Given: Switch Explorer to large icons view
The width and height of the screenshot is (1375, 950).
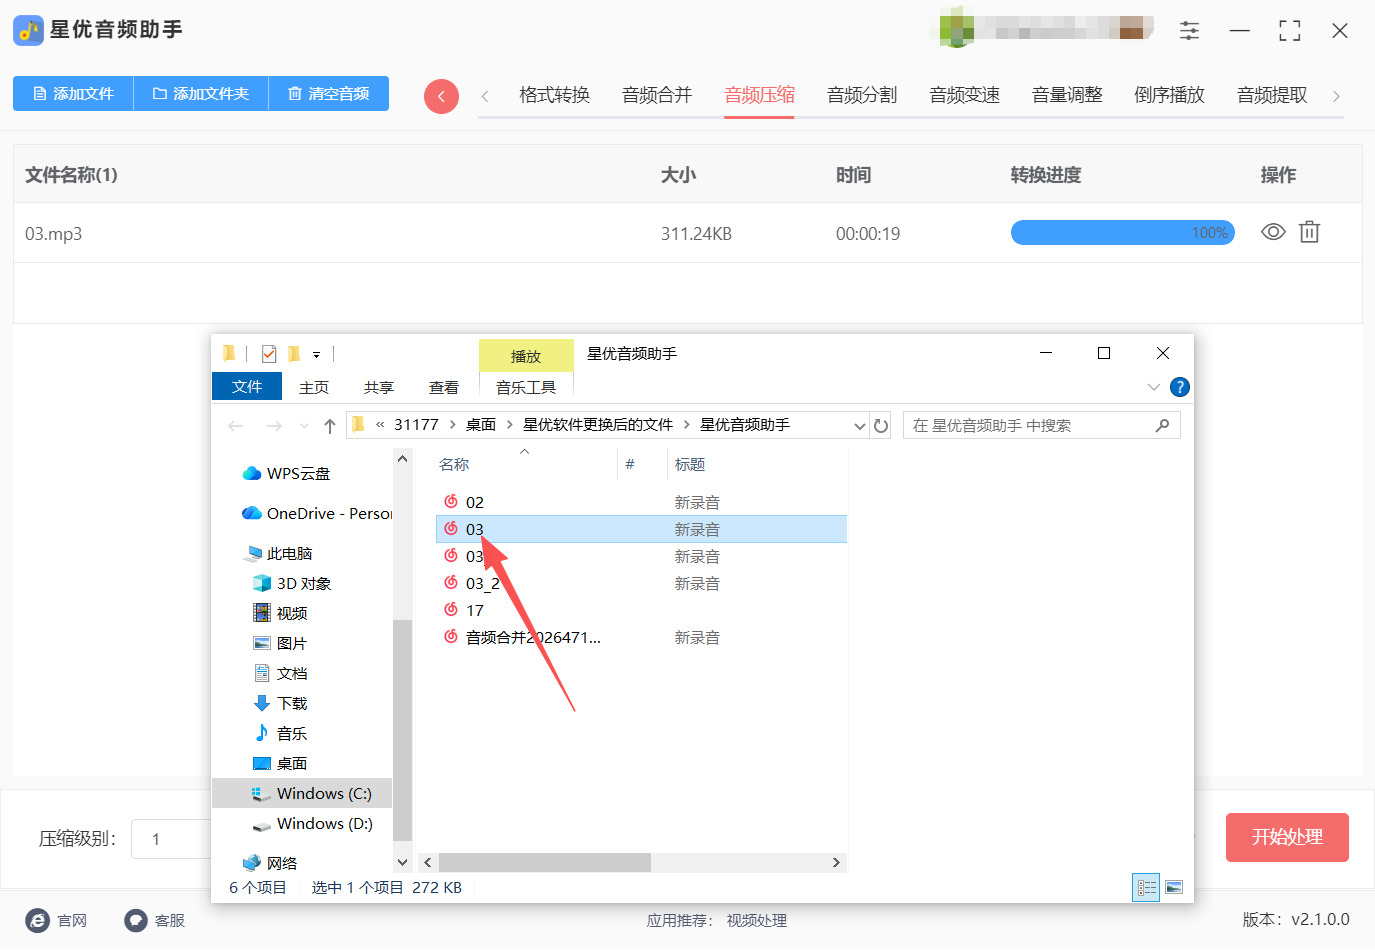Looking at the screenshot, I should 1174,887.
